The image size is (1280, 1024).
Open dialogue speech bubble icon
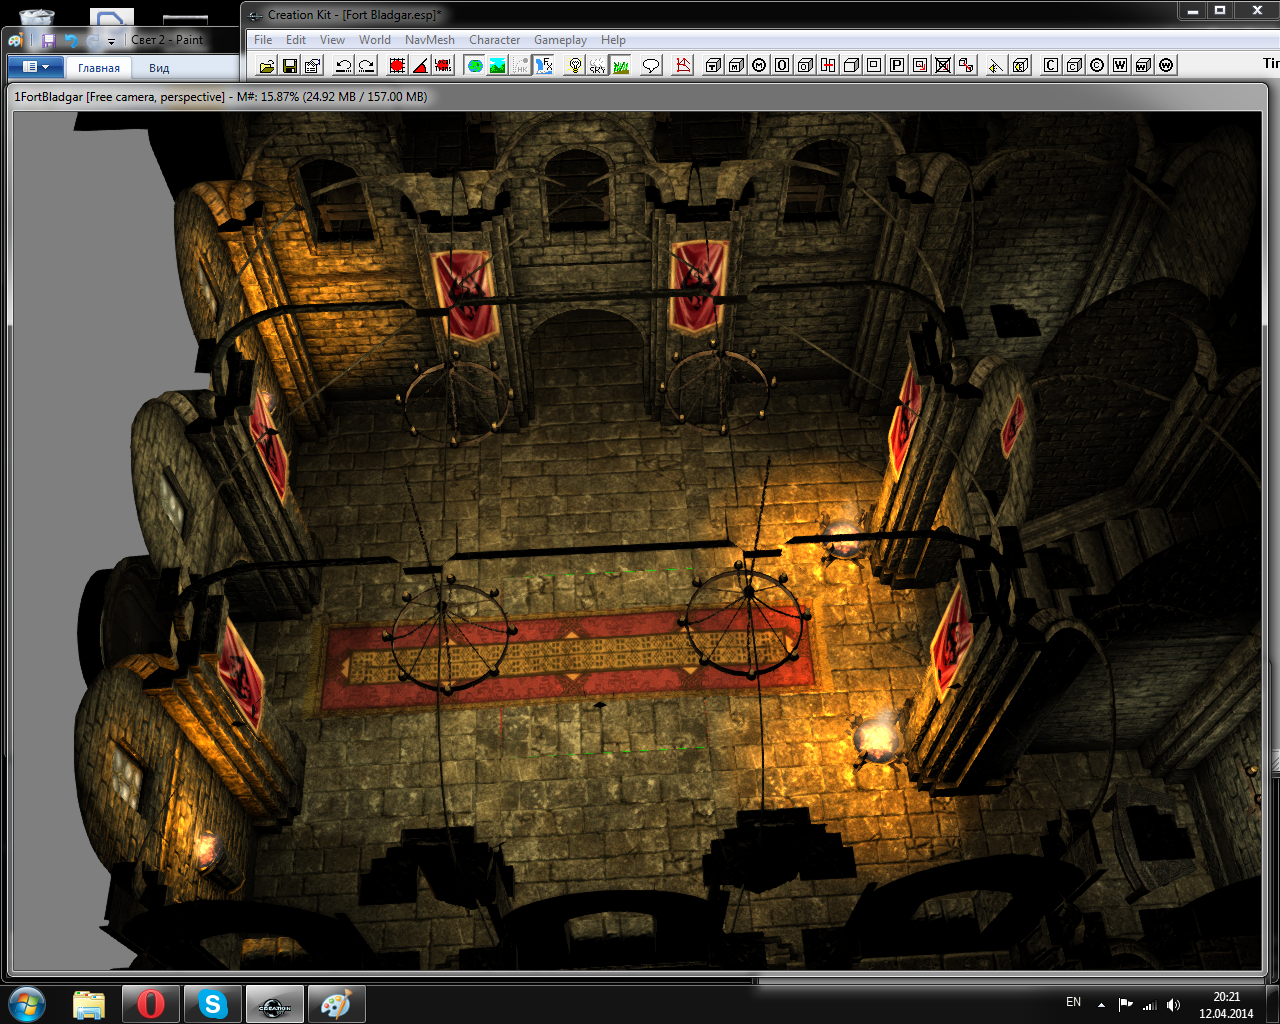651,65
